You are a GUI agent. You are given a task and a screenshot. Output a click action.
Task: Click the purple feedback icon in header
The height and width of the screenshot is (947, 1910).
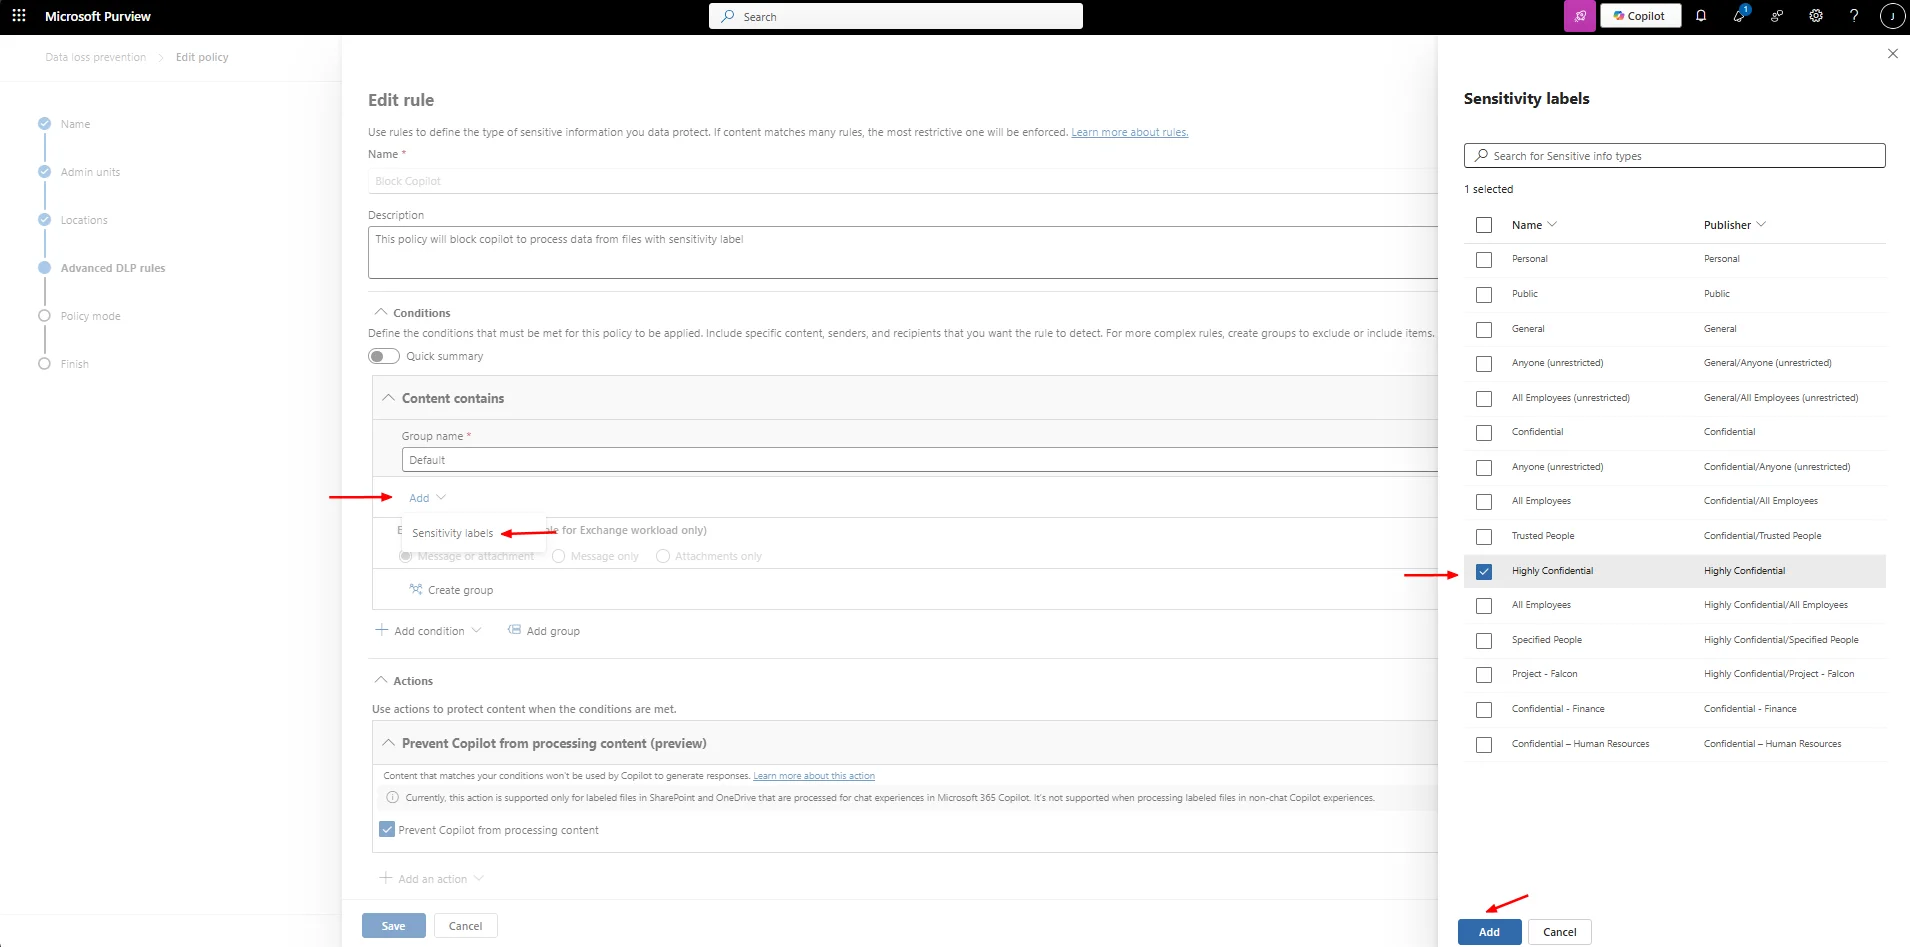pyautogui.click(x=1580, y=16)
